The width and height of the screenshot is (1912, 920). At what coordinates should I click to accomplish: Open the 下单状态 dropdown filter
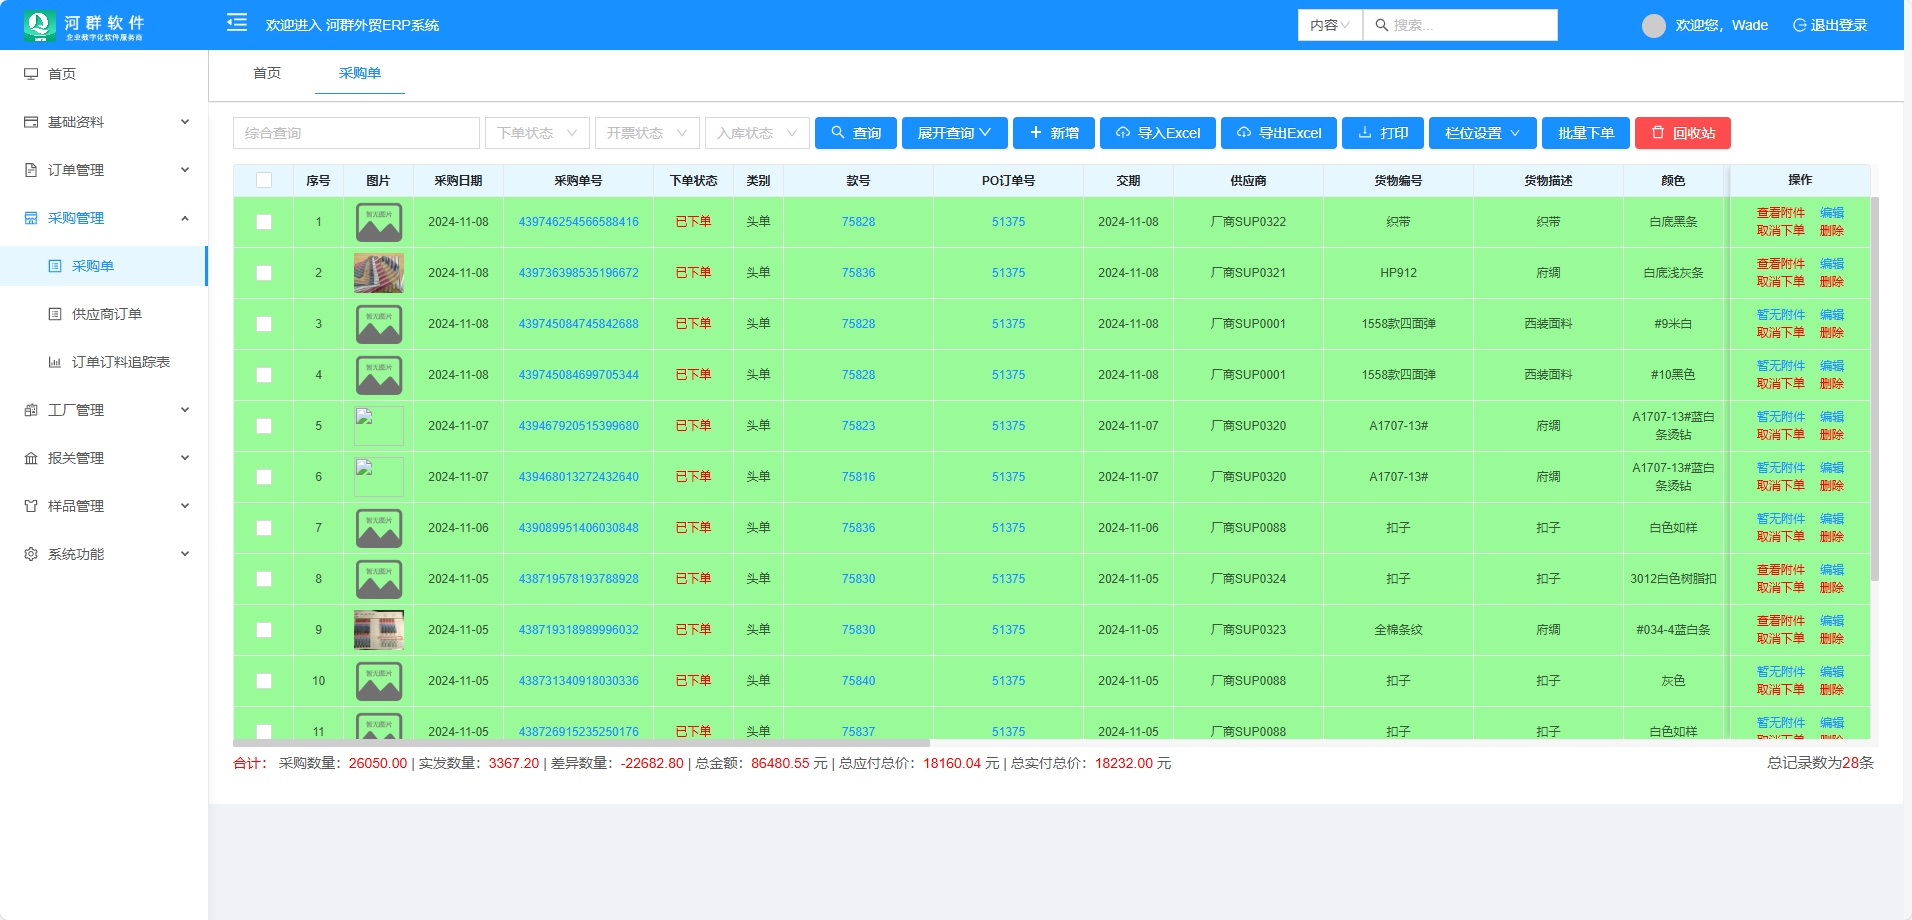click(537, 133)
